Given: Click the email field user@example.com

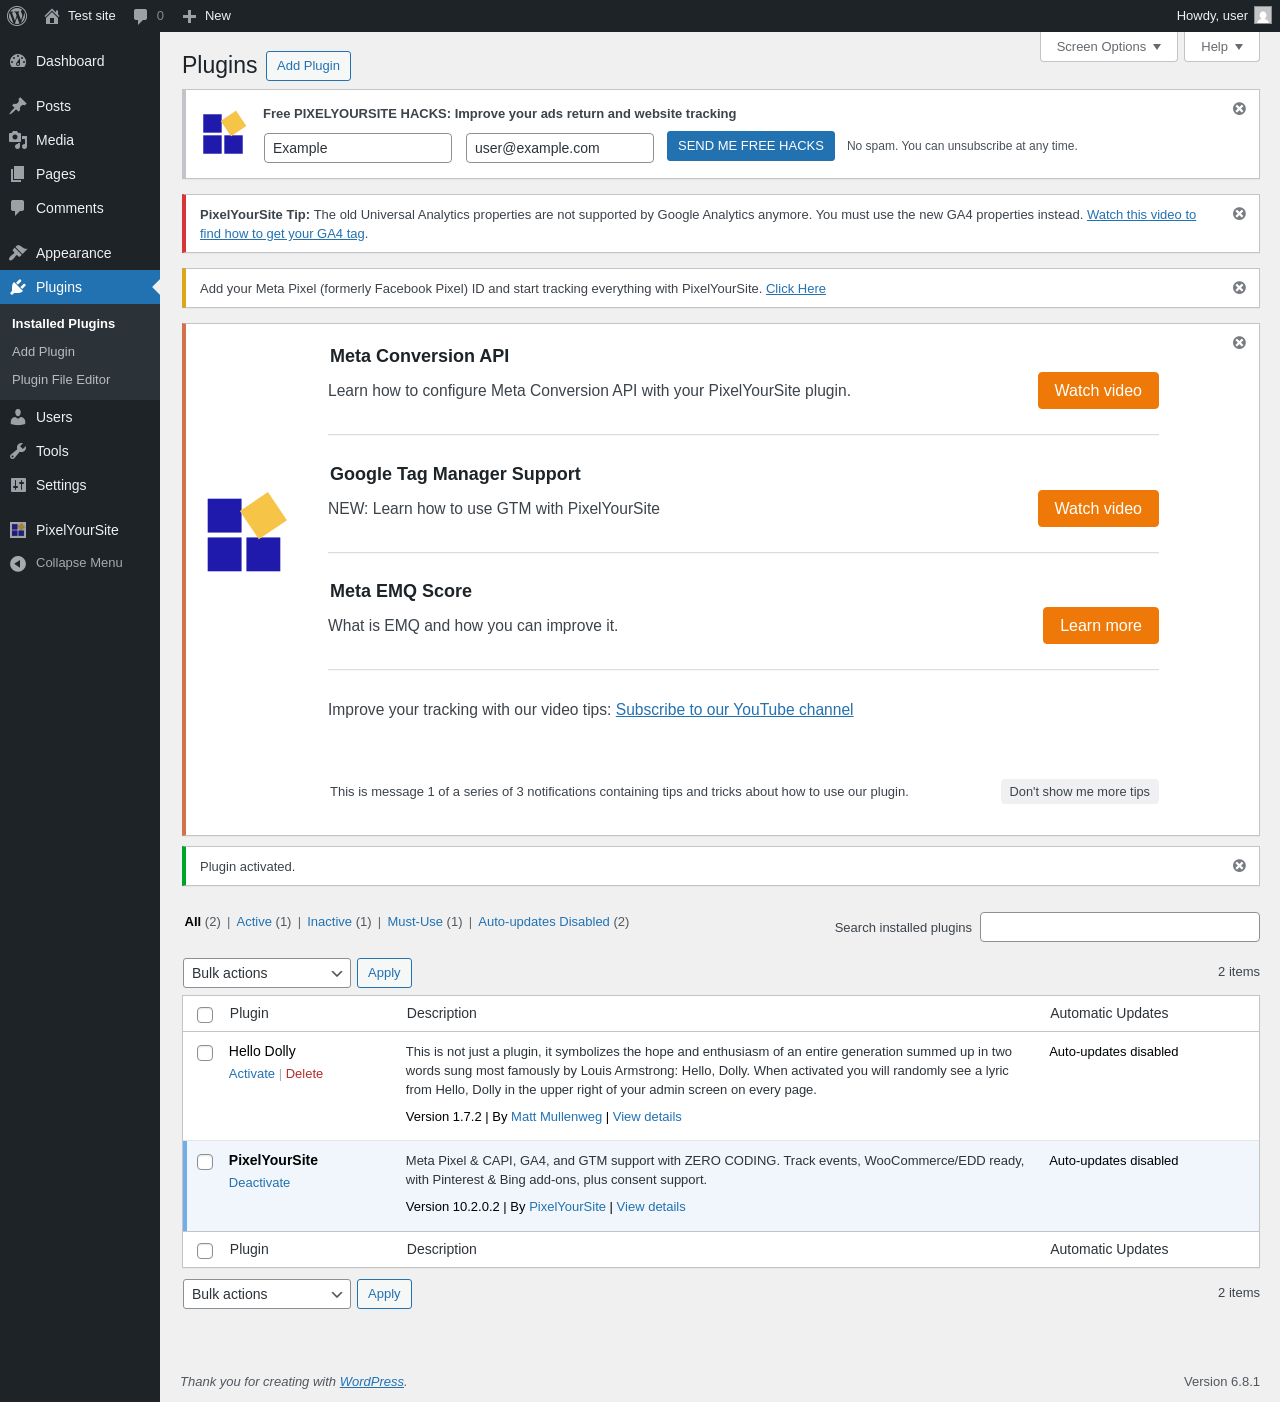Looking at the screenshot, I should pos(560,148).
